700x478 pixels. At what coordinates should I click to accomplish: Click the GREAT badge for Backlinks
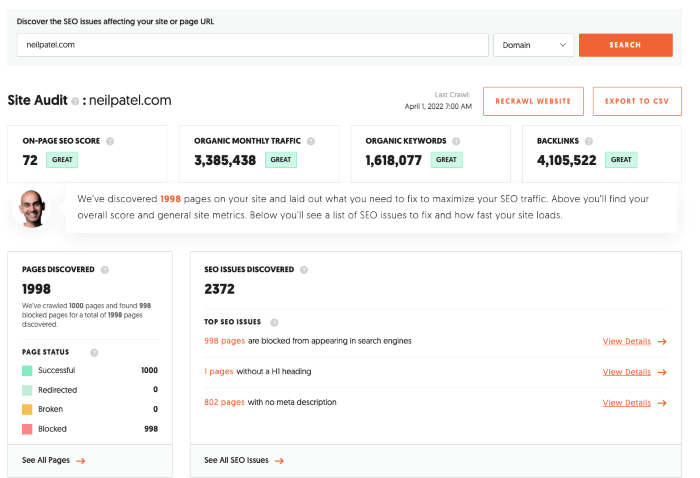[621, 160]
